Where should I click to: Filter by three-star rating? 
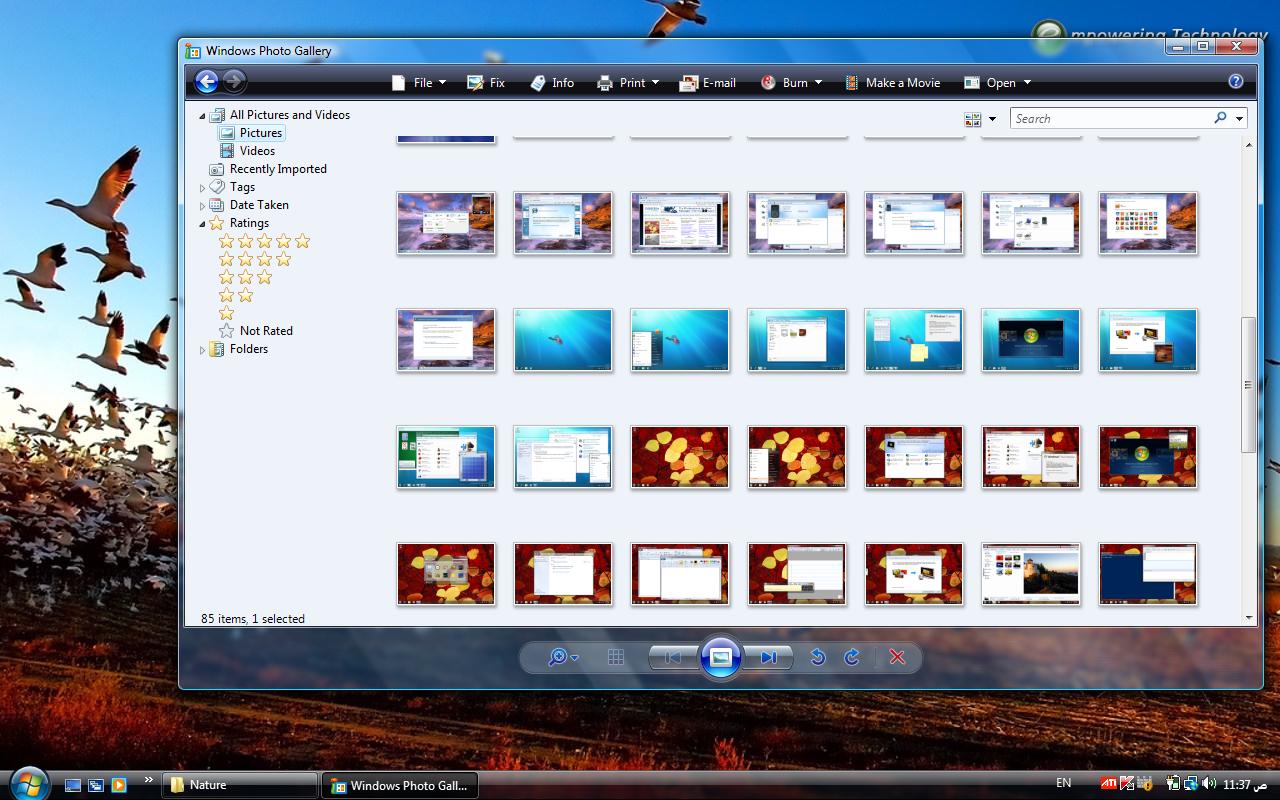[x=245, y=277]
